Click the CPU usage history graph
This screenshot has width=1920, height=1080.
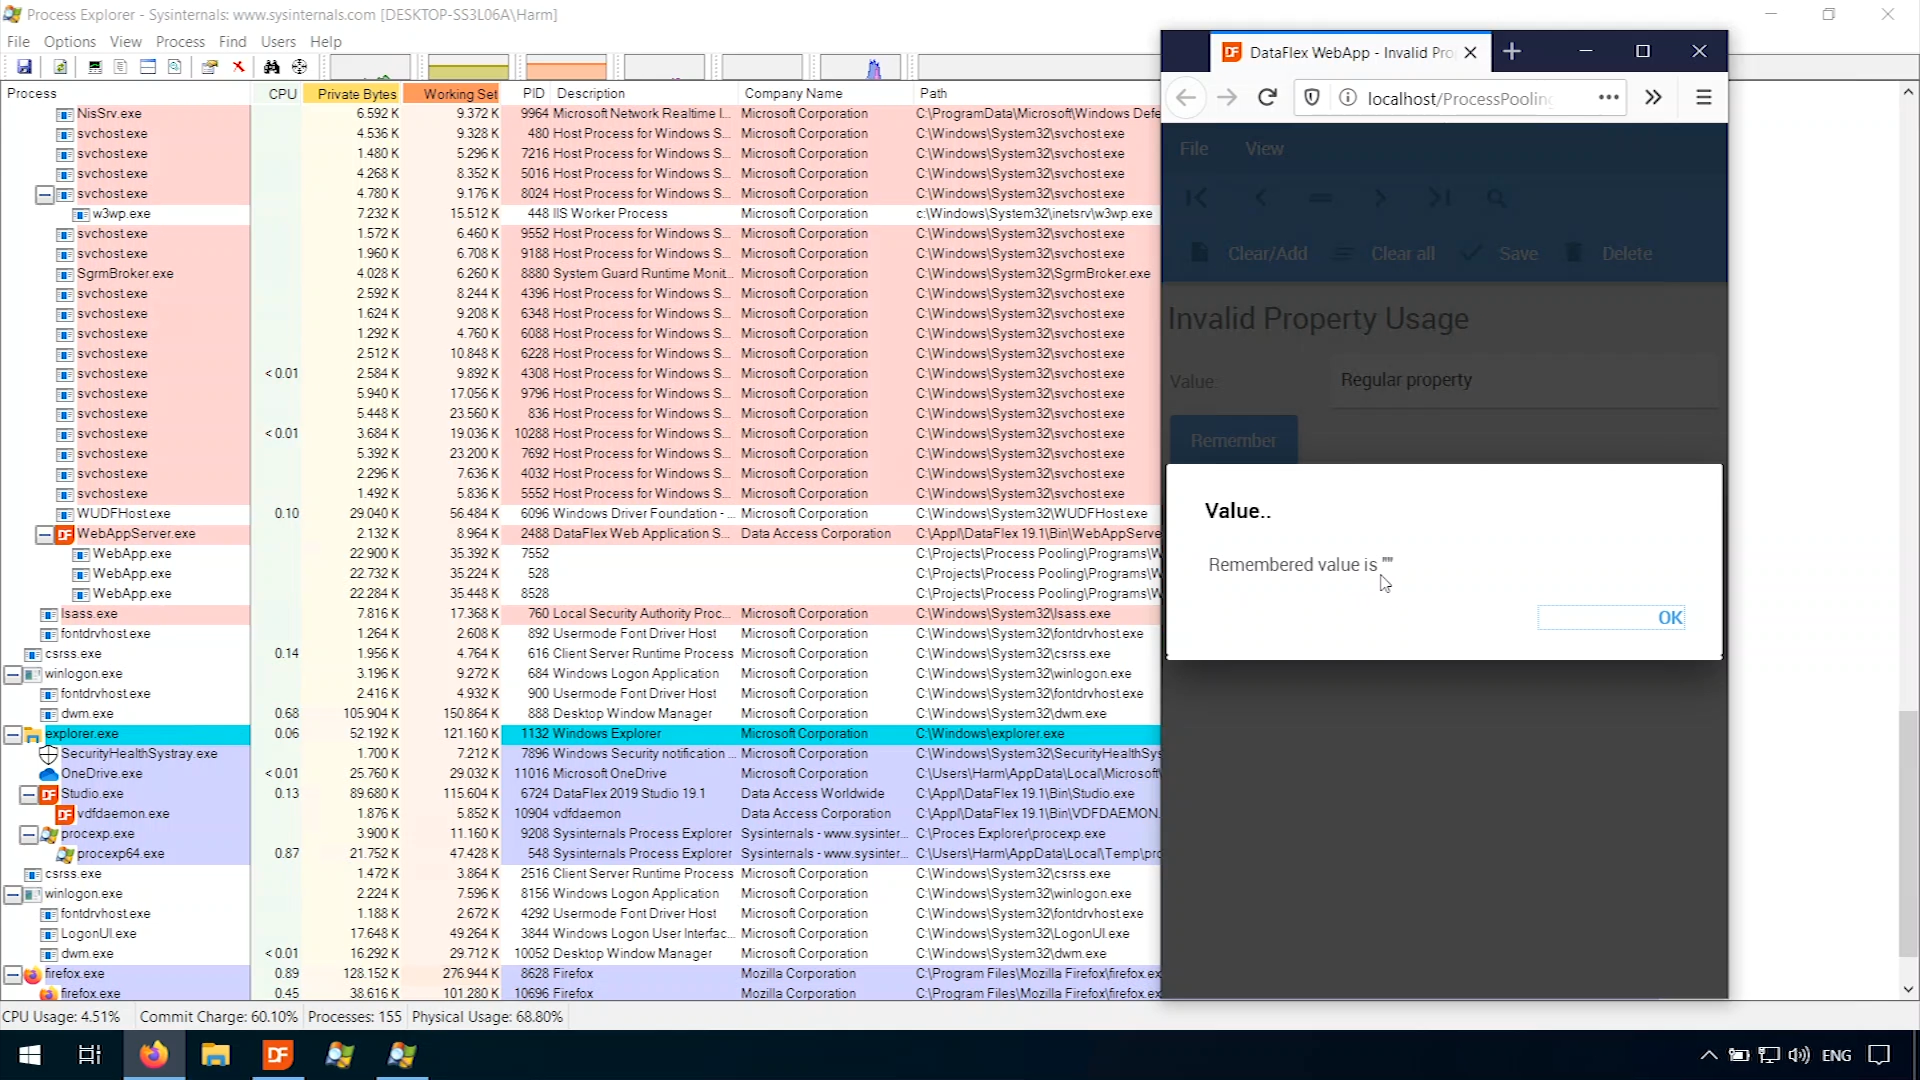click(369, 68)
